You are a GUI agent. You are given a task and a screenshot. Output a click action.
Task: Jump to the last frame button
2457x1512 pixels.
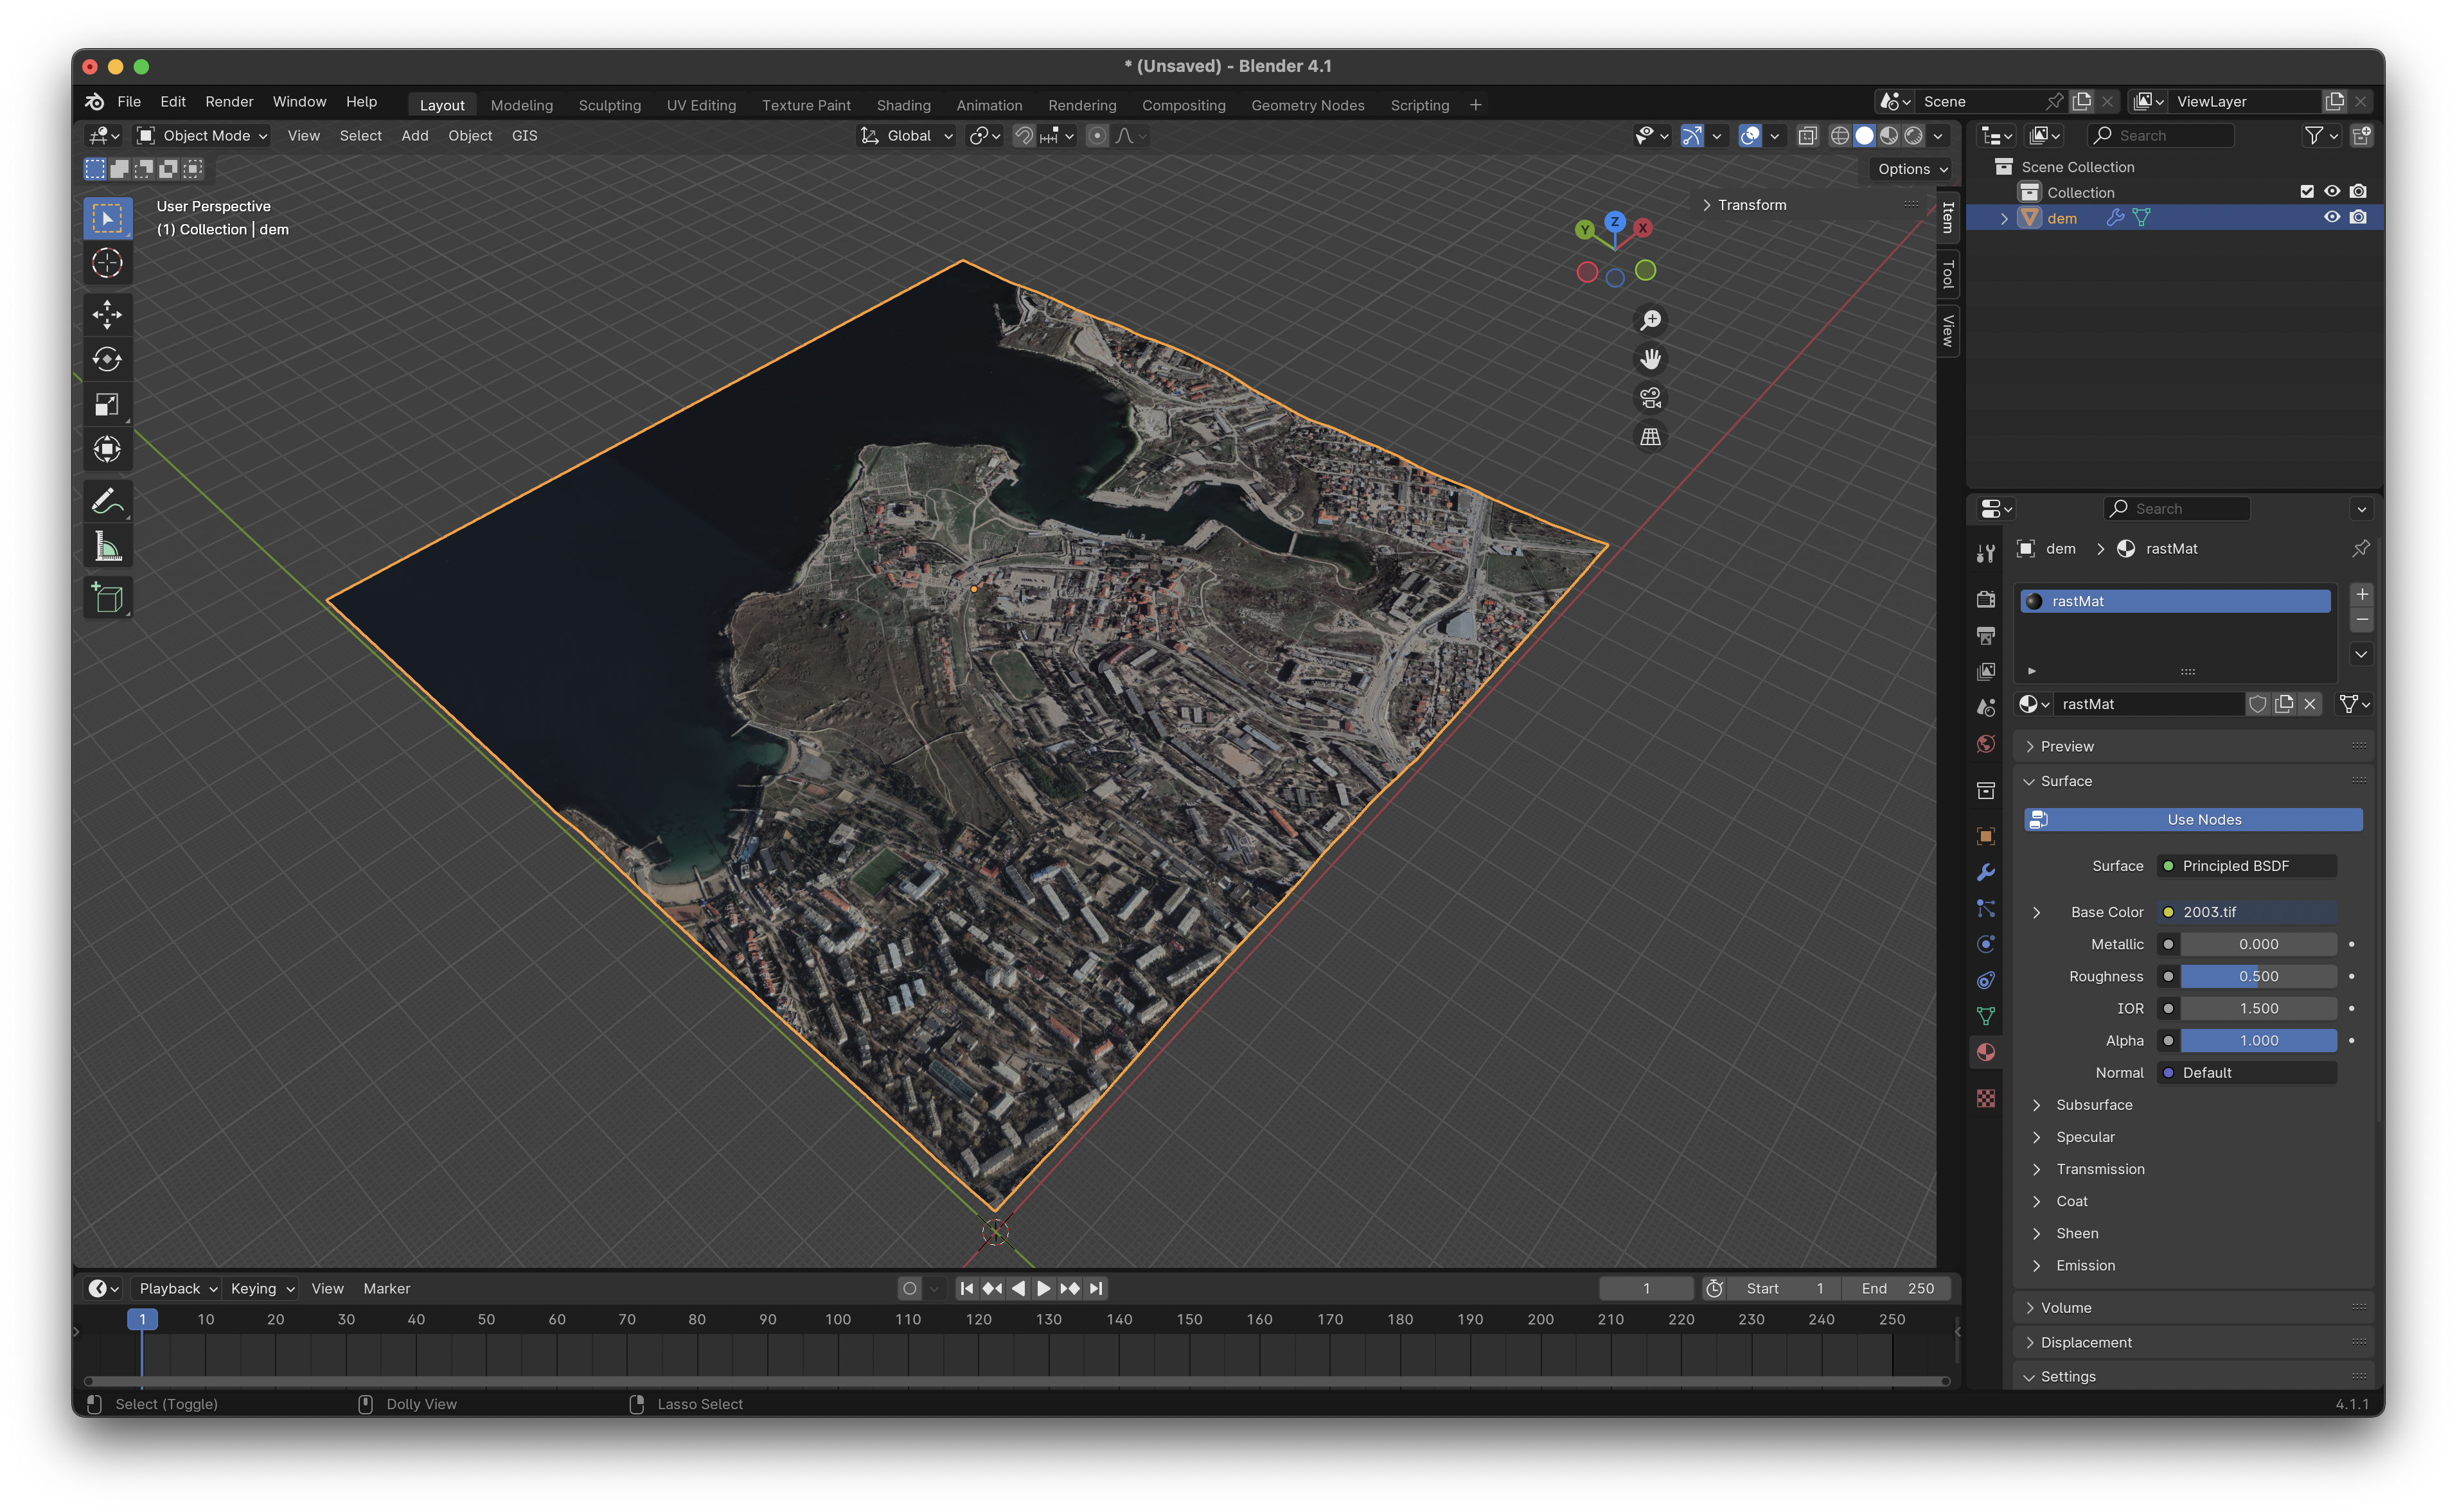[x=1096, y=1289]
